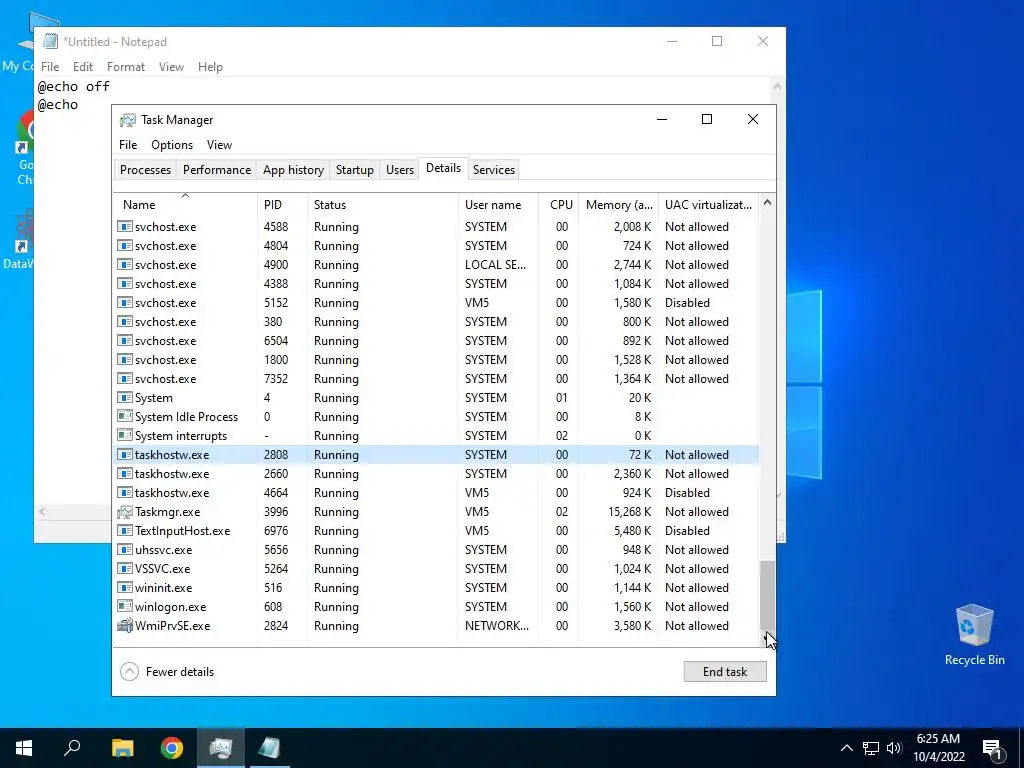Open Notepad Edit menu
The width and height of the screenshot is (1024, 768).
tap(83, 67)
